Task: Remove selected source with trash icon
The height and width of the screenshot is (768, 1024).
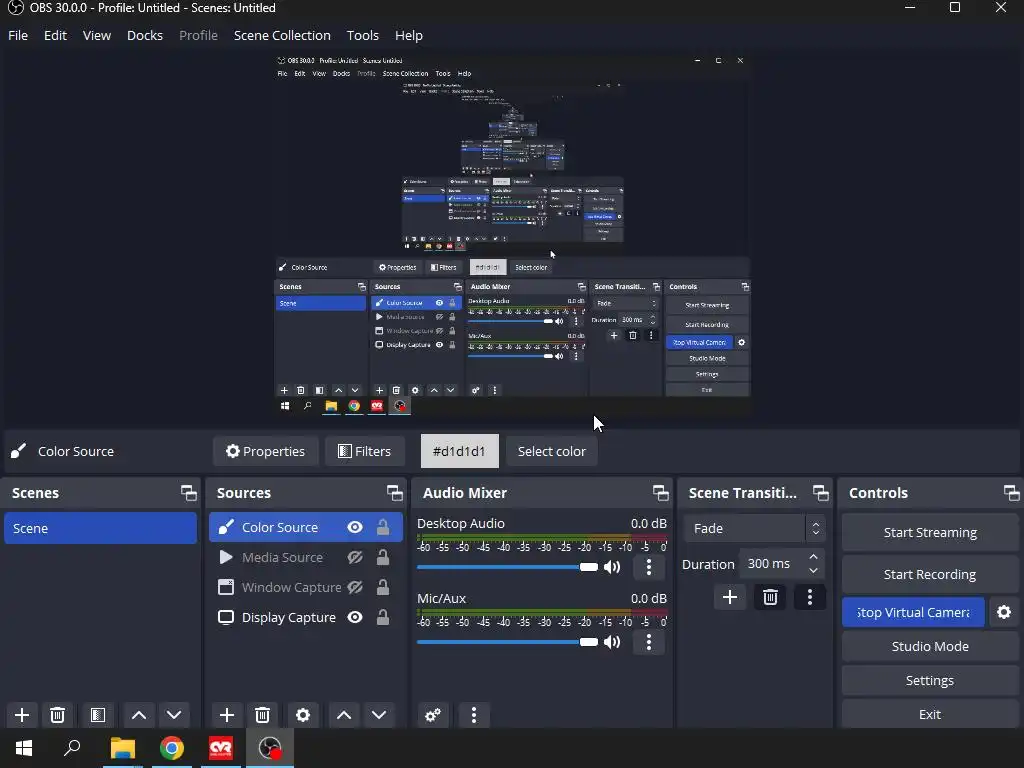Action: pyautogui.click(x=263, y=715)
